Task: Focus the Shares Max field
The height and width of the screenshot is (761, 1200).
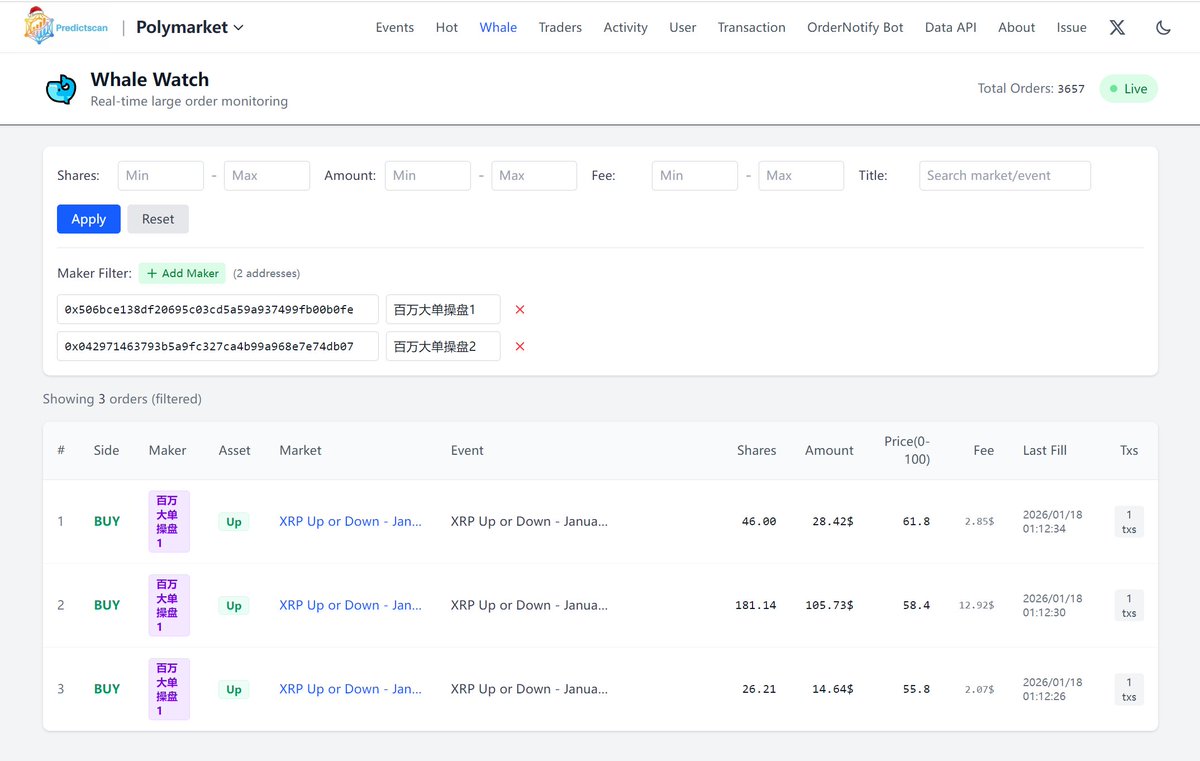Action: (267, 175)
